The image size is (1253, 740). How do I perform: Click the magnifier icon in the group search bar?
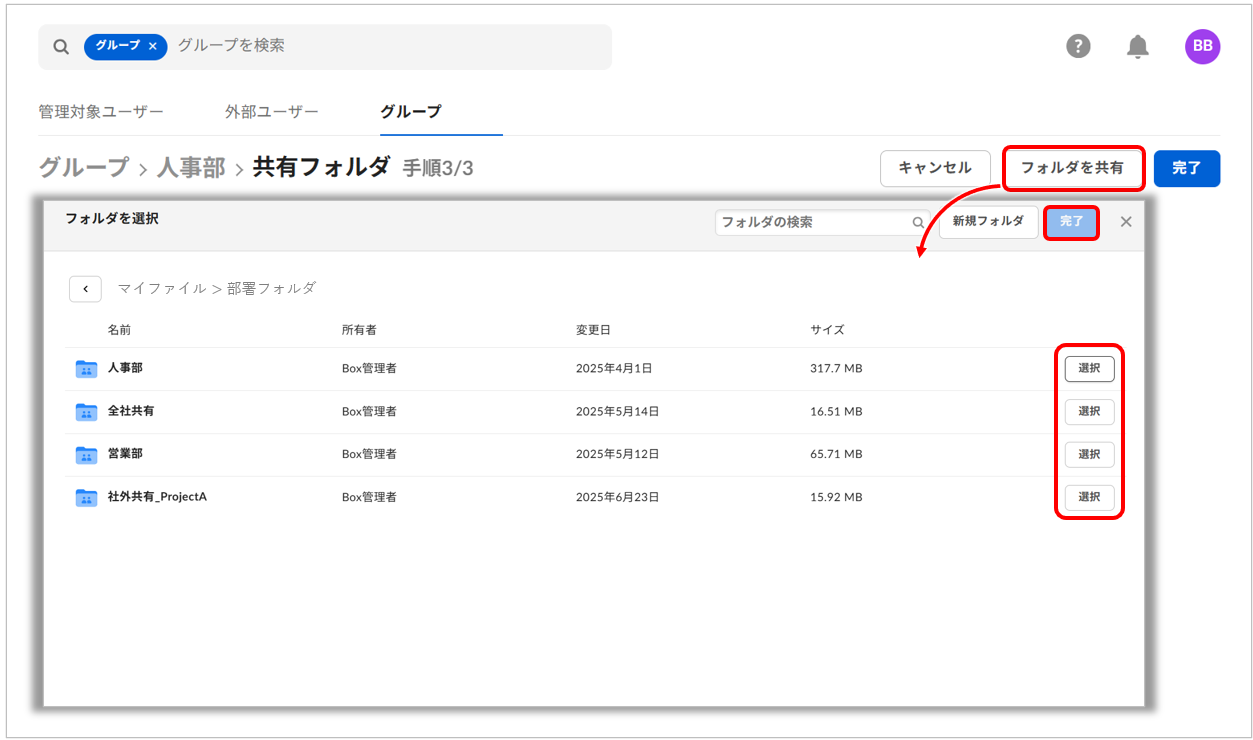click(x=61, y=47)
